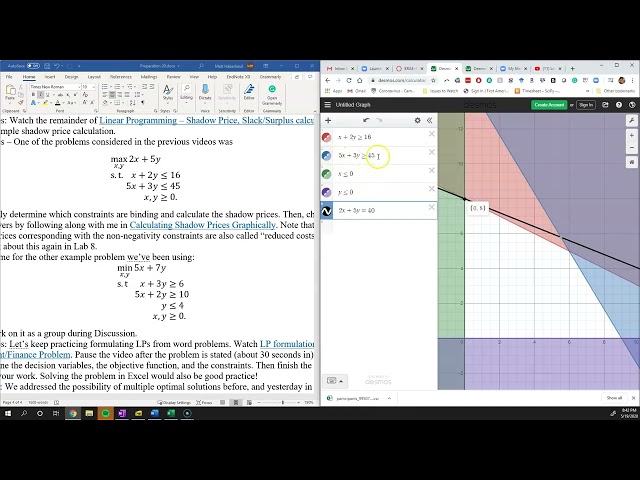Click the active Desmos browser tab
This screenshot has width=640, height=480.
pos(444,69)
